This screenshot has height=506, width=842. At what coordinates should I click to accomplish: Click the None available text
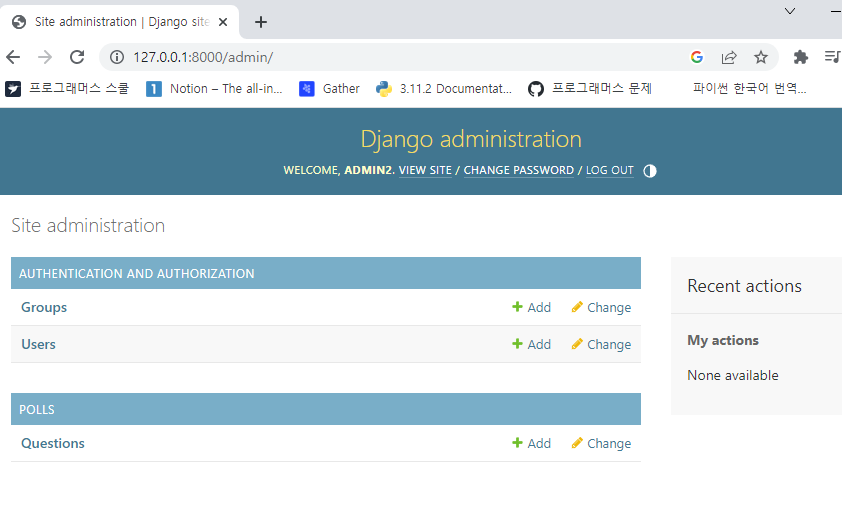732,375
